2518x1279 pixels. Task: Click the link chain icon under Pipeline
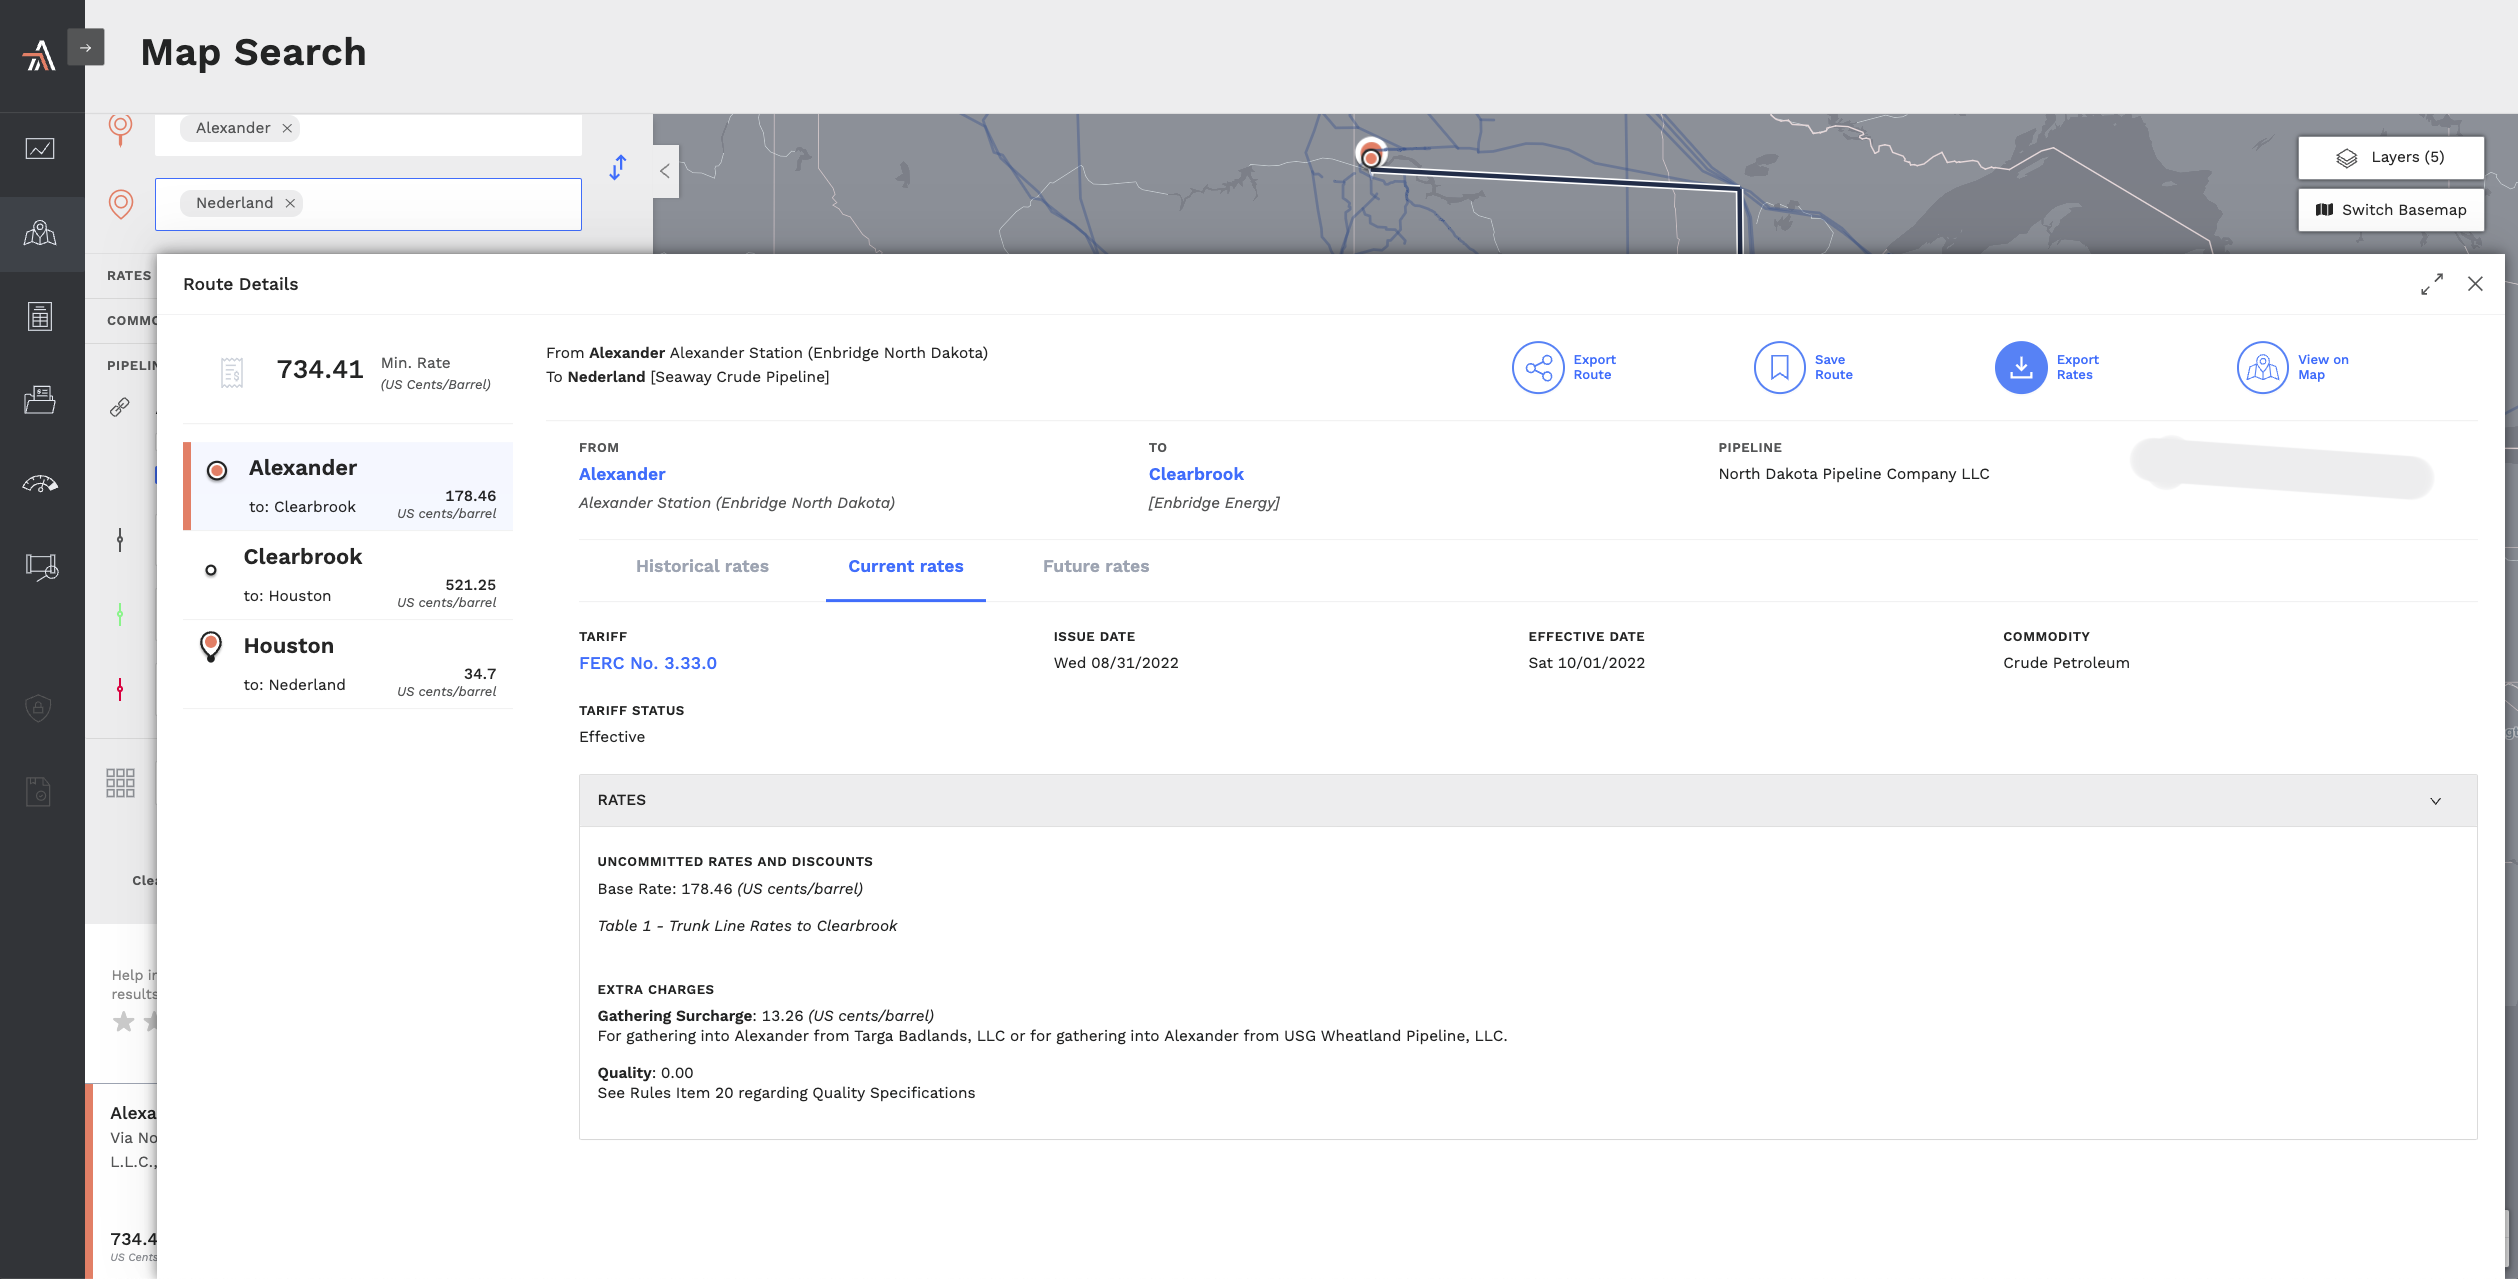(x=120, y=407)
